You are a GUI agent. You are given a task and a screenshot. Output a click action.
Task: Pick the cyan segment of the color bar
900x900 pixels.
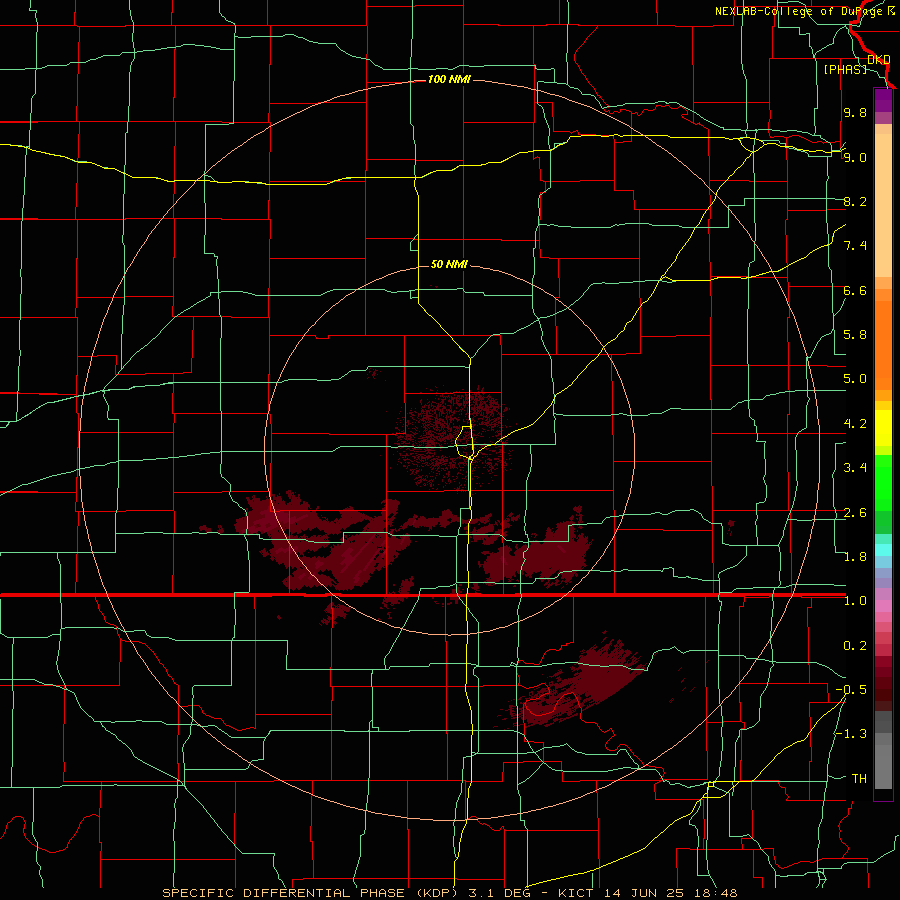(x=883, y=550)
